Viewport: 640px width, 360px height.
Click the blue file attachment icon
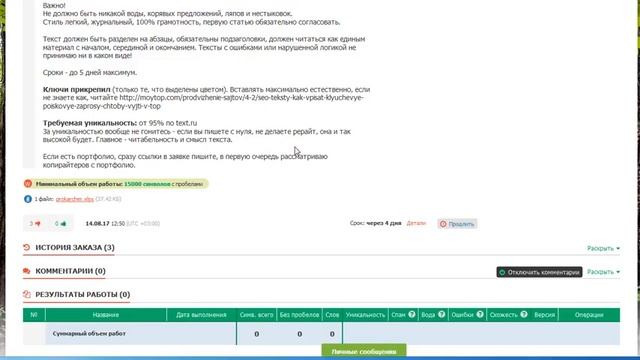(x=28, y=199)
